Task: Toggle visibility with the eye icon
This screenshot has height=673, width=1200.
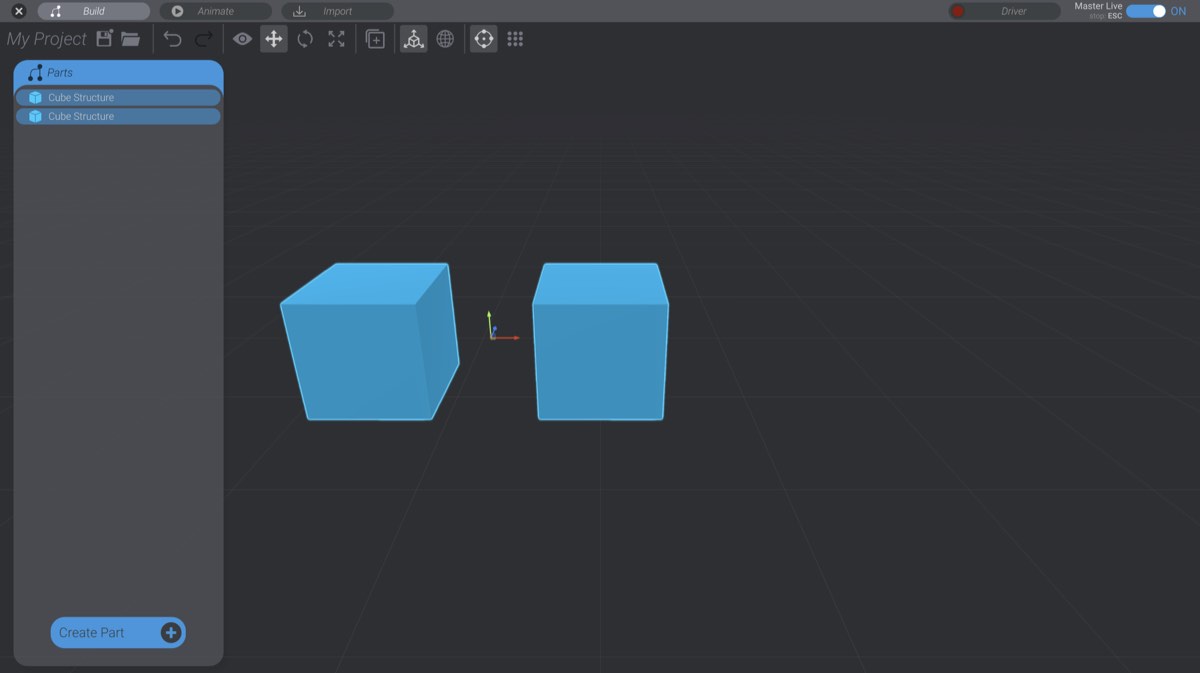Action: coord(241,39)
